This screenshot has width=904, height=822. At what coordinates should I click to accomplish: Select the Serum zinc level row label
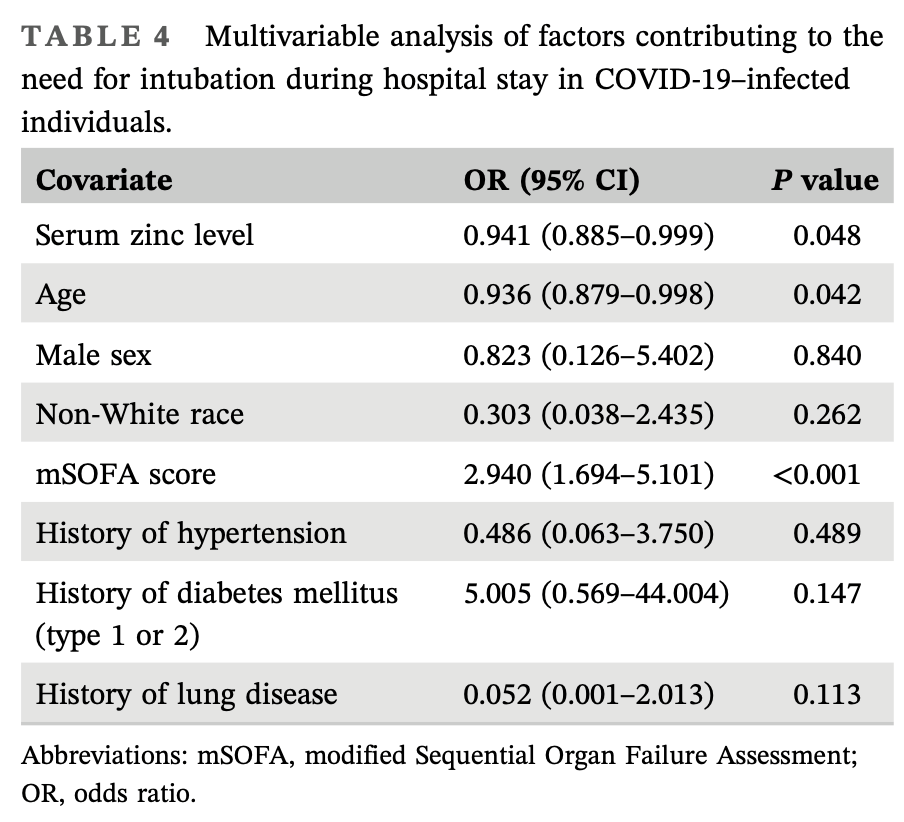pyautogui.click(x=145, y=235)
